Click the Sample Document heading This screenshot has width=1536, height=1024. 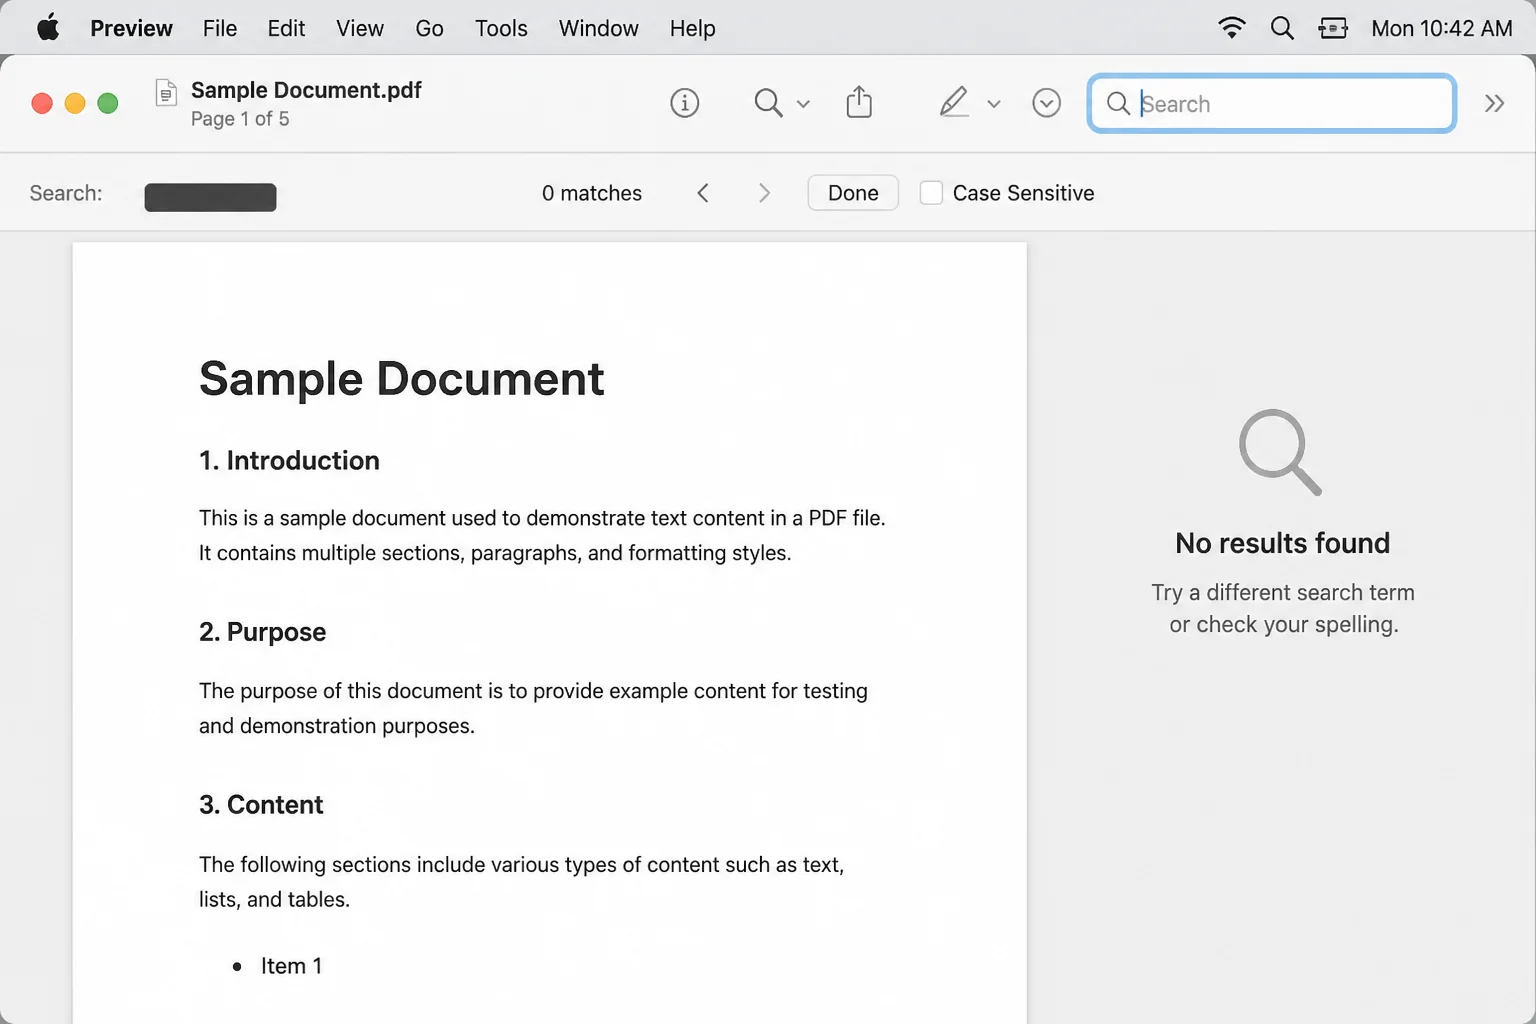pyautogui.click(x=401, y=379)
